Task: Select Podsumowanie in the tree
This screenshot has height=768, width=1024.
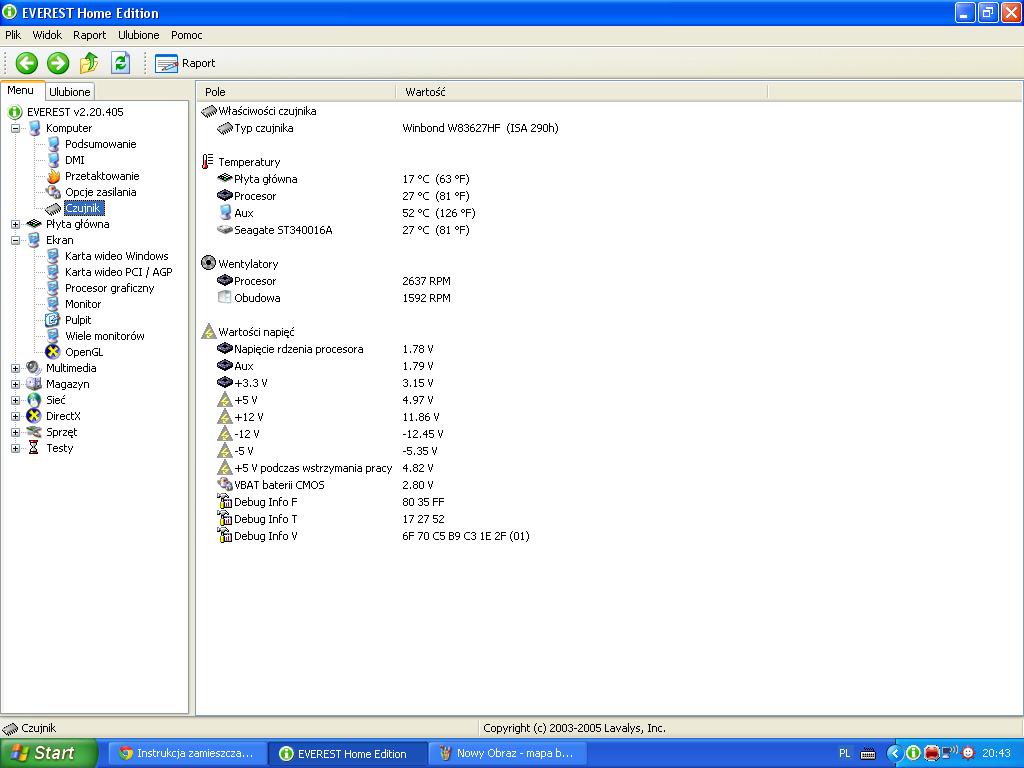Action: pyautogui.click(x=101, y=144)
